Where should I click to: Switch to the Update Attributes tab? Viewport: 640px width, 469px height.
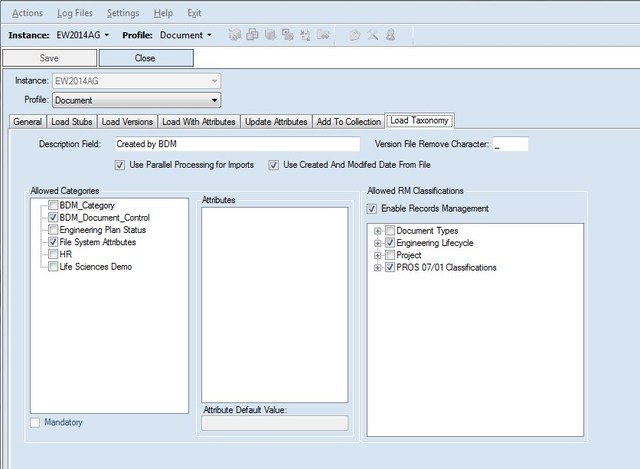point(276,122)
